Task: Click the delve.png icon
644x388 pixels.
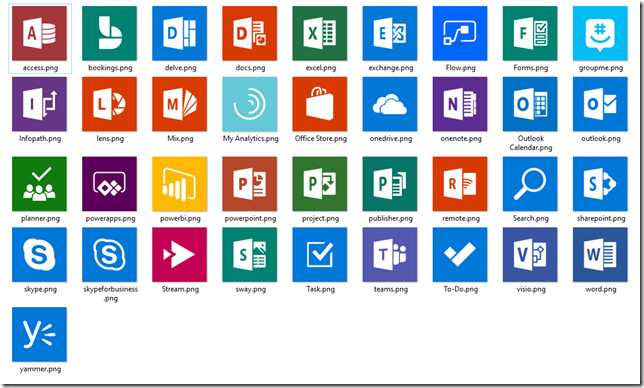Action: coord(179,33)
